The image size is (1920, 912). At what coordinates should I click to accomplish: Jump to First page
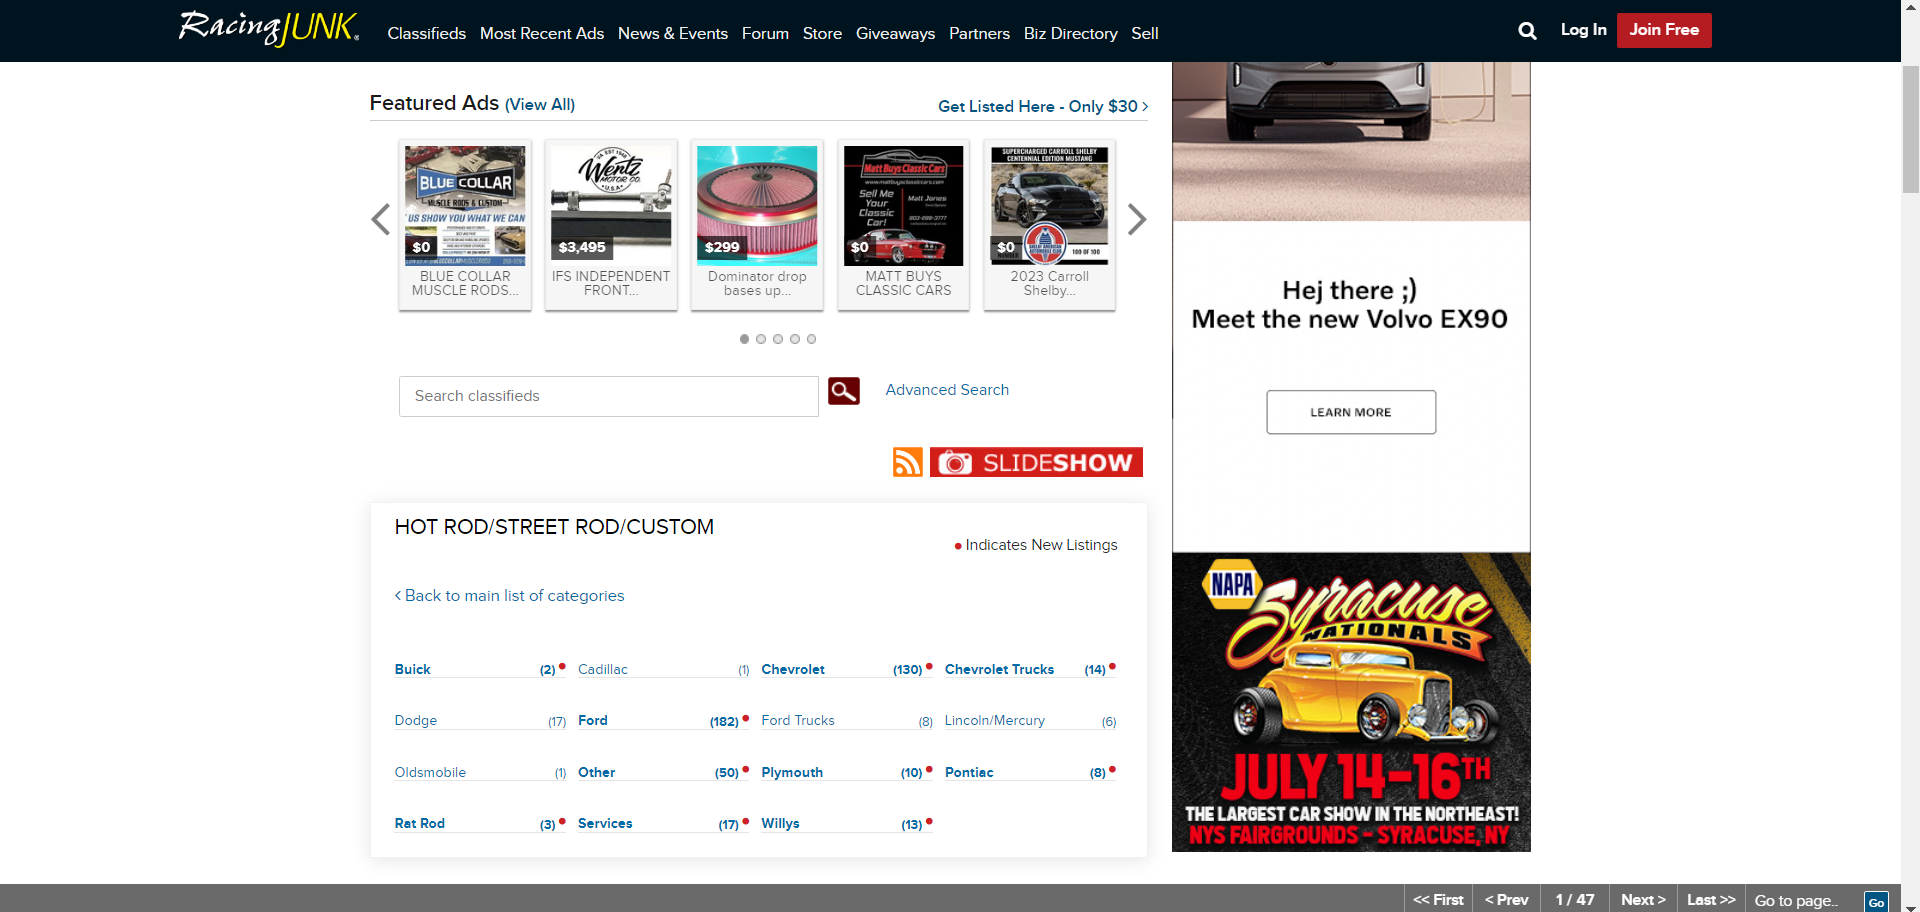click(x=1438, y=899)
